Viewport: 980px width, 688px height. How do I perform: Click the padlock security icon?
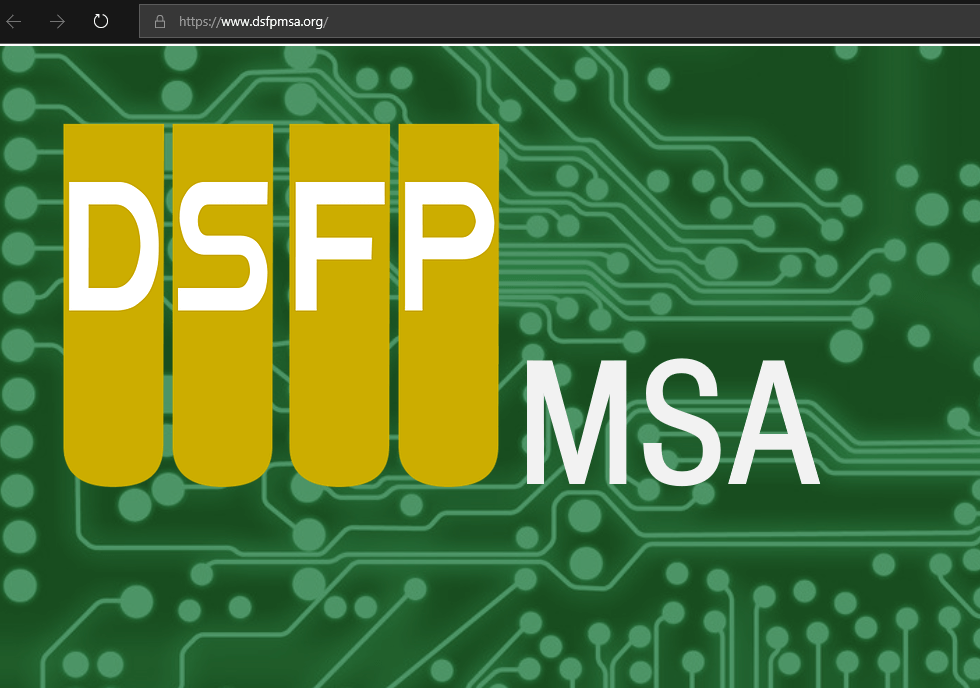(159, 21)
